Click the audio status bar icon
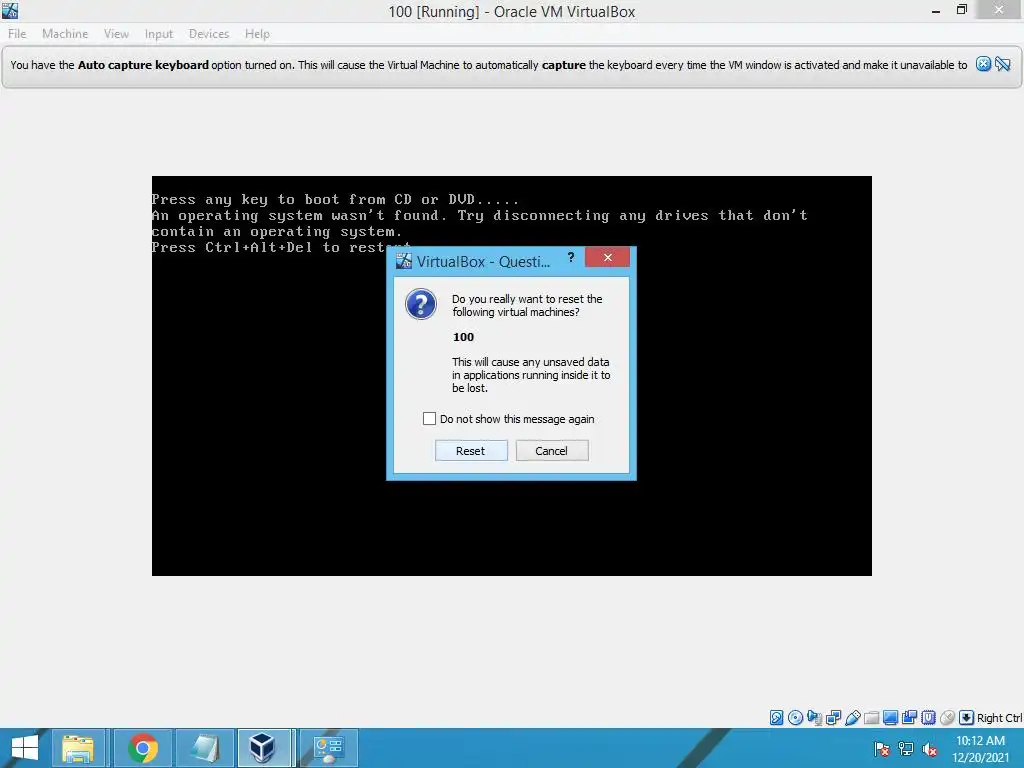The image size is (1024, 768). point(814,718)
